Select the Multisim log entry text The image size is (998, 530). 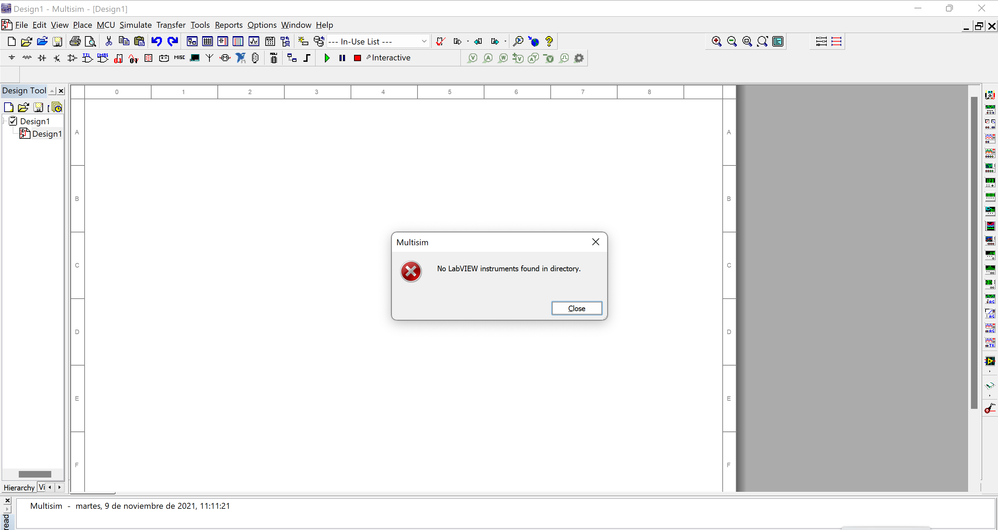[130, 506]
